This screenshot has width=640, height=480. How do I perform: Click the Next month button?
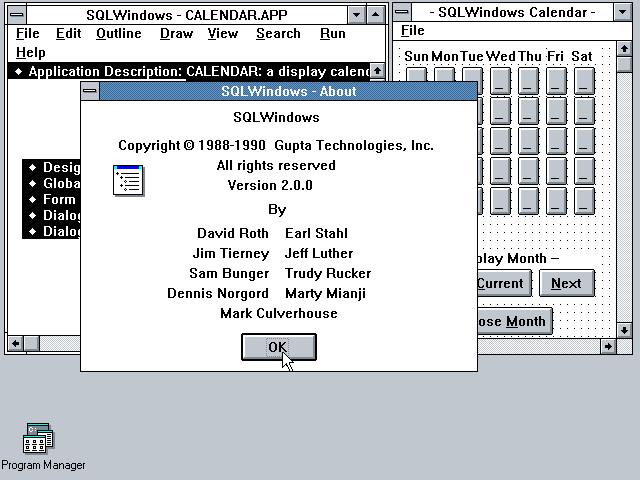click(x=567, y=283)
